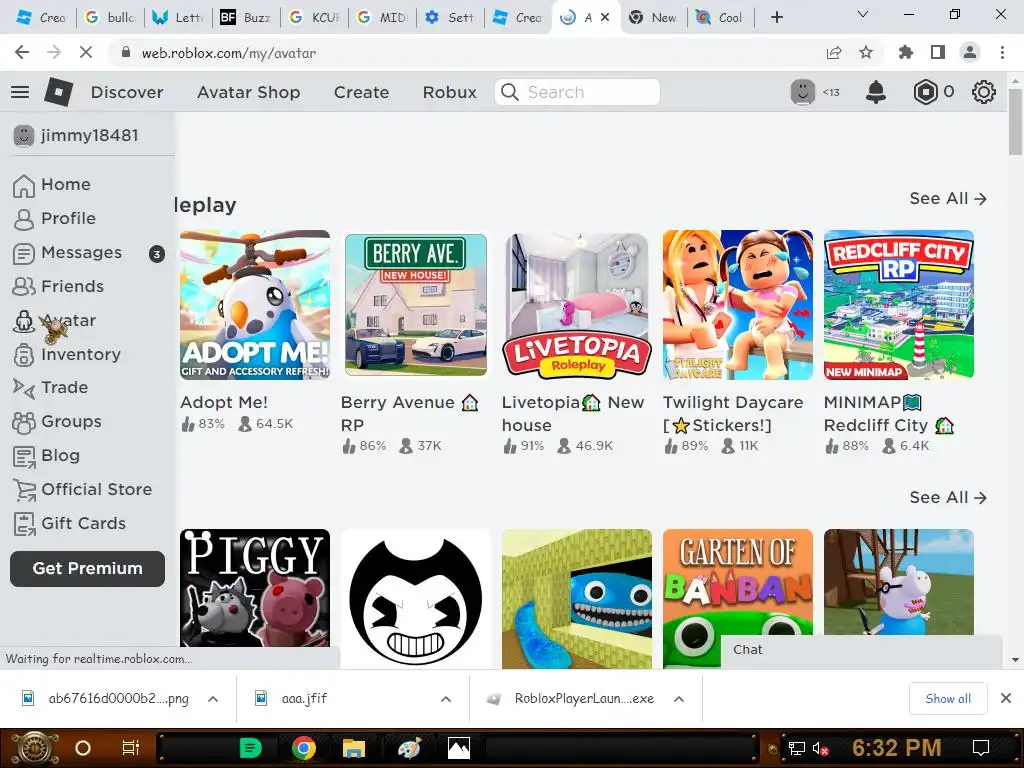Open the Chrome three-dot menu
1024x768 pixels.
[x=1002, y=53]
